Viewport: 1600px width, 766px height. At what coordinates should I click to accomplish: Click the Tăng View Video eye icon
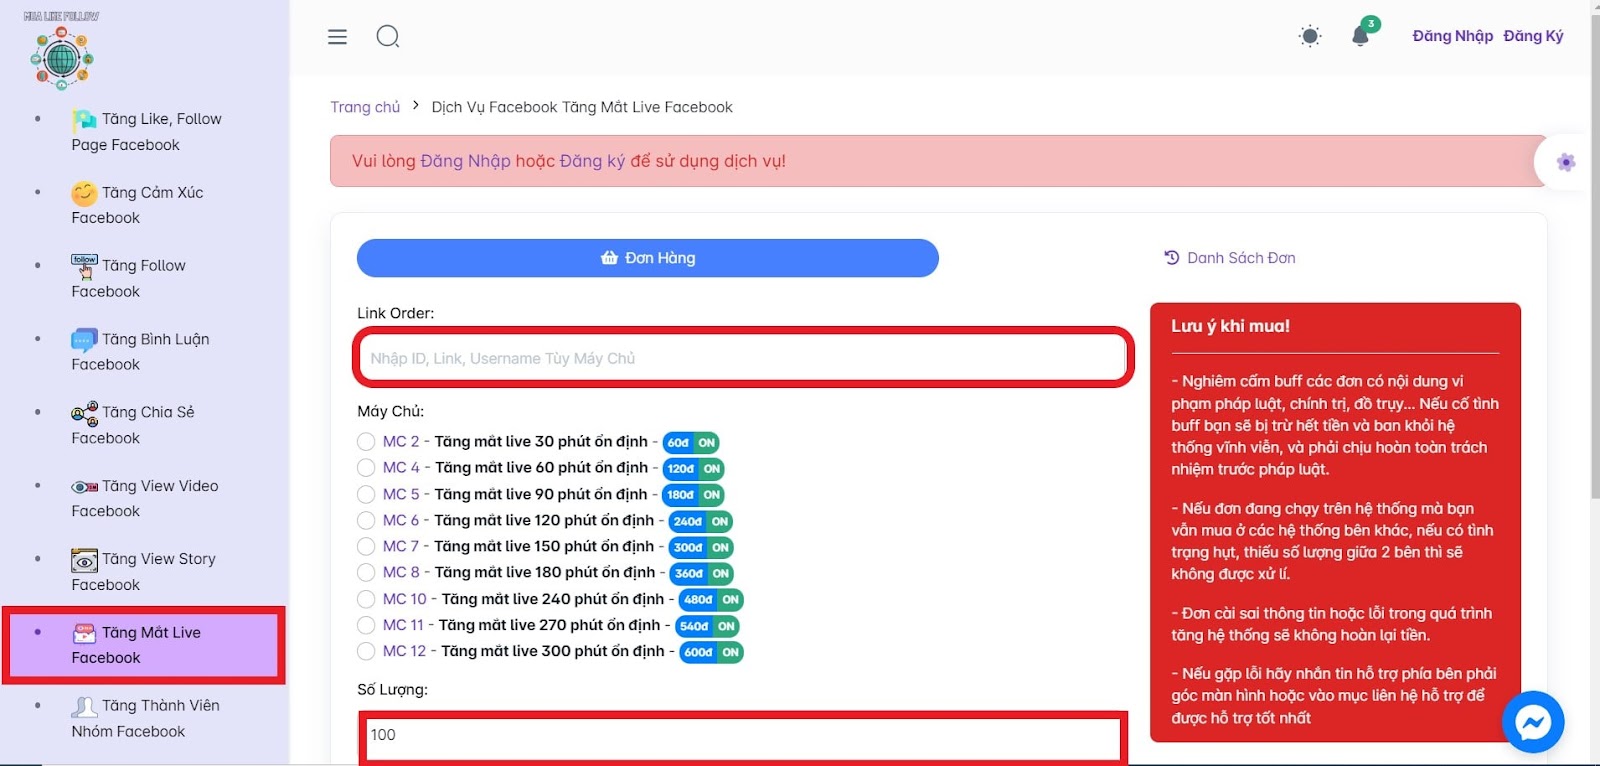(x=84, y=487)
